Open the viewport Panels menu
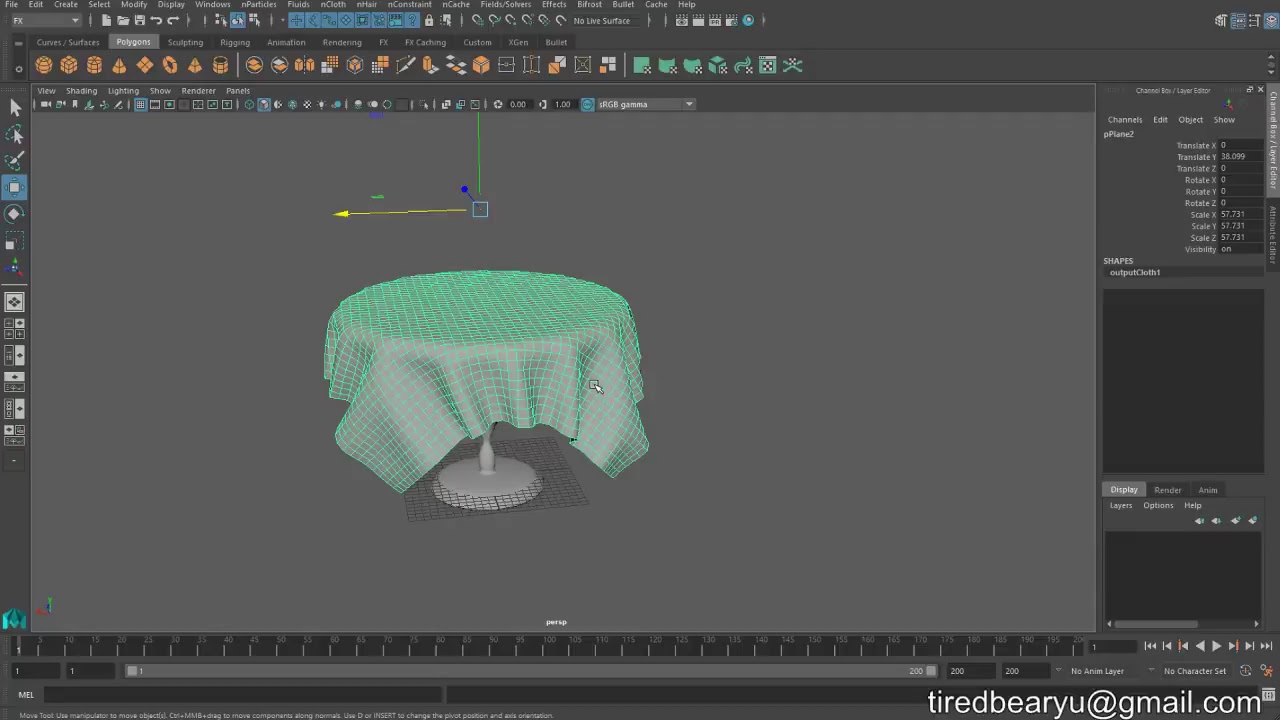Viewport: 1280px width, 720px height. point(237,90)
